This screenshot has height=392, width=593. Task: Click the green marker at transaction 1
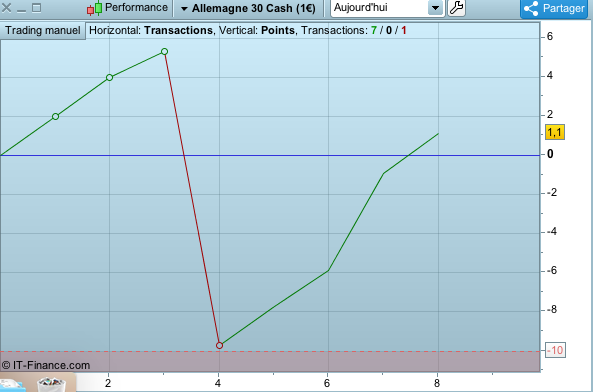(55, 116)
